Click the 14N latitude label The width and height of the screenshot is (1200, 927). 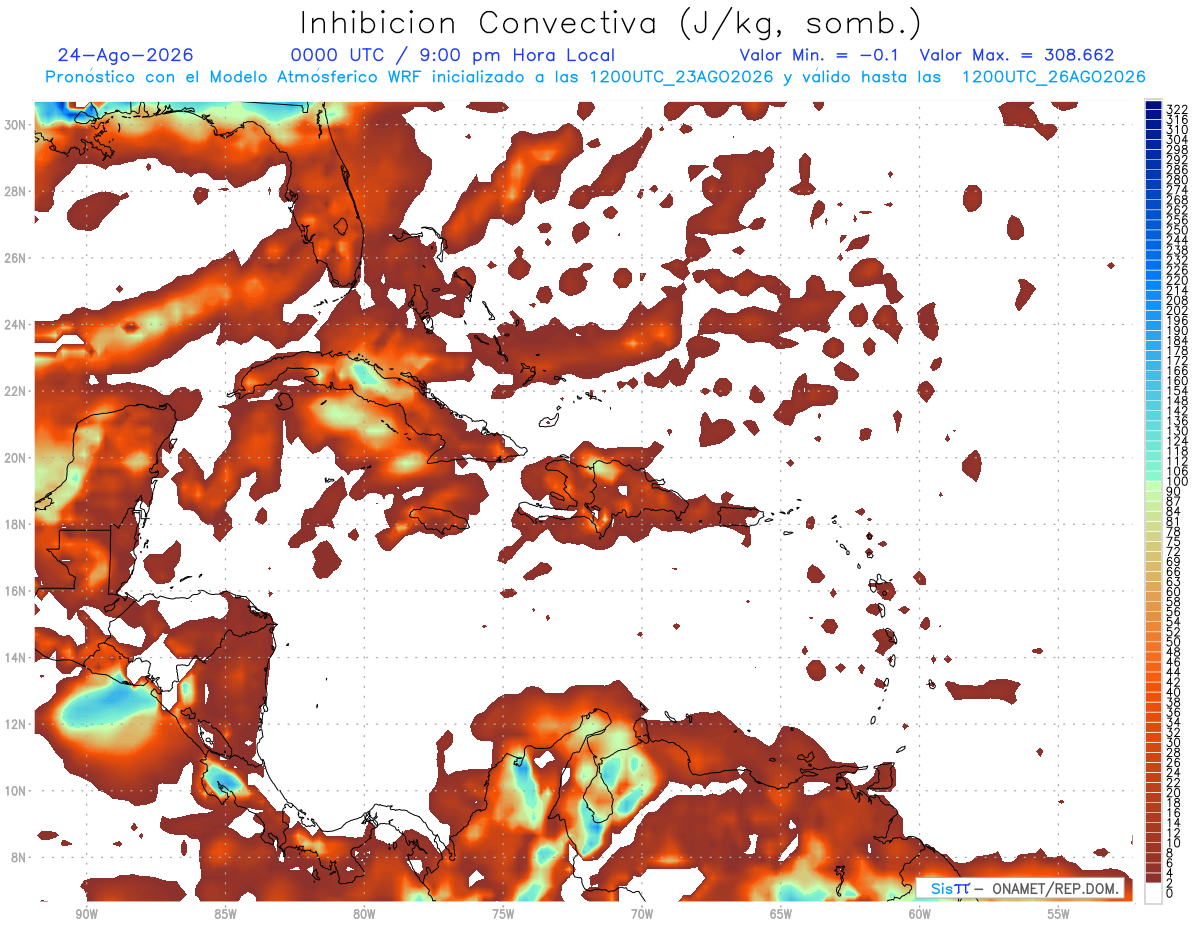point(15,658)
